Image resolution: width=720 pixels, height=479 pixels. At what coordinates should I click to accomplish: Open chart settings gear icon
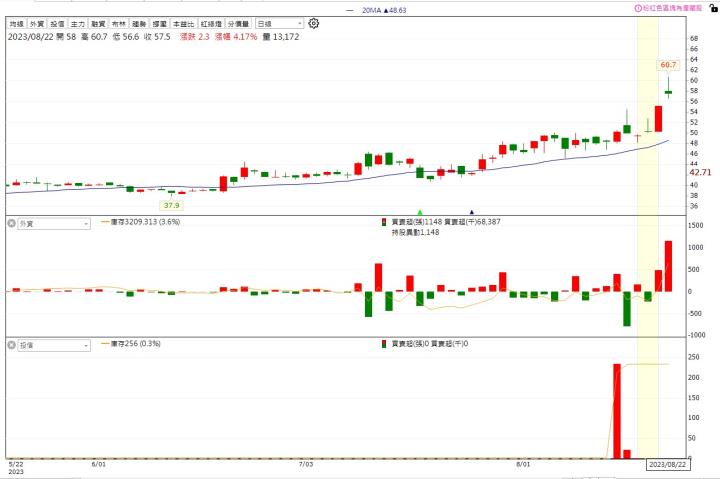[314, 22]
